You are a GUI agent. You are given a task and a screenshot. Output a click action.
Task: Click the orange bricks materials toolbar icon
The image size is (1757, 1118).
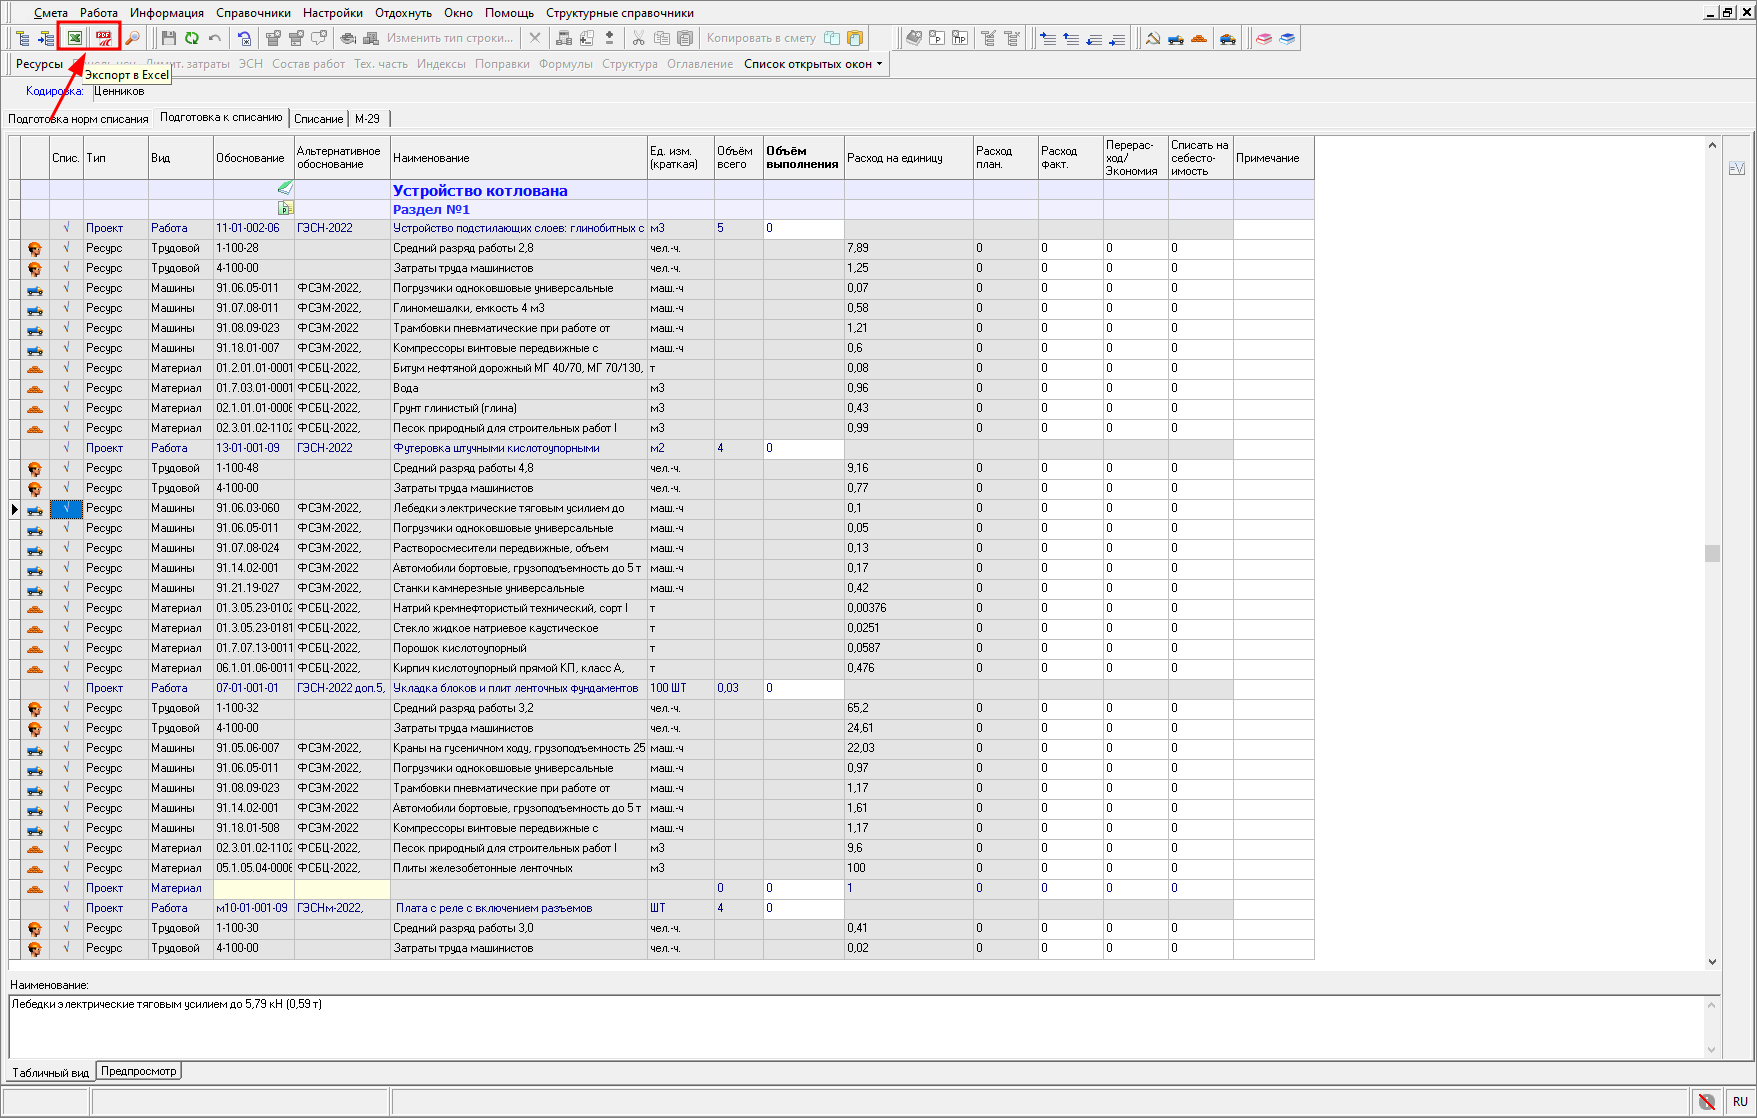[1199, 38]
